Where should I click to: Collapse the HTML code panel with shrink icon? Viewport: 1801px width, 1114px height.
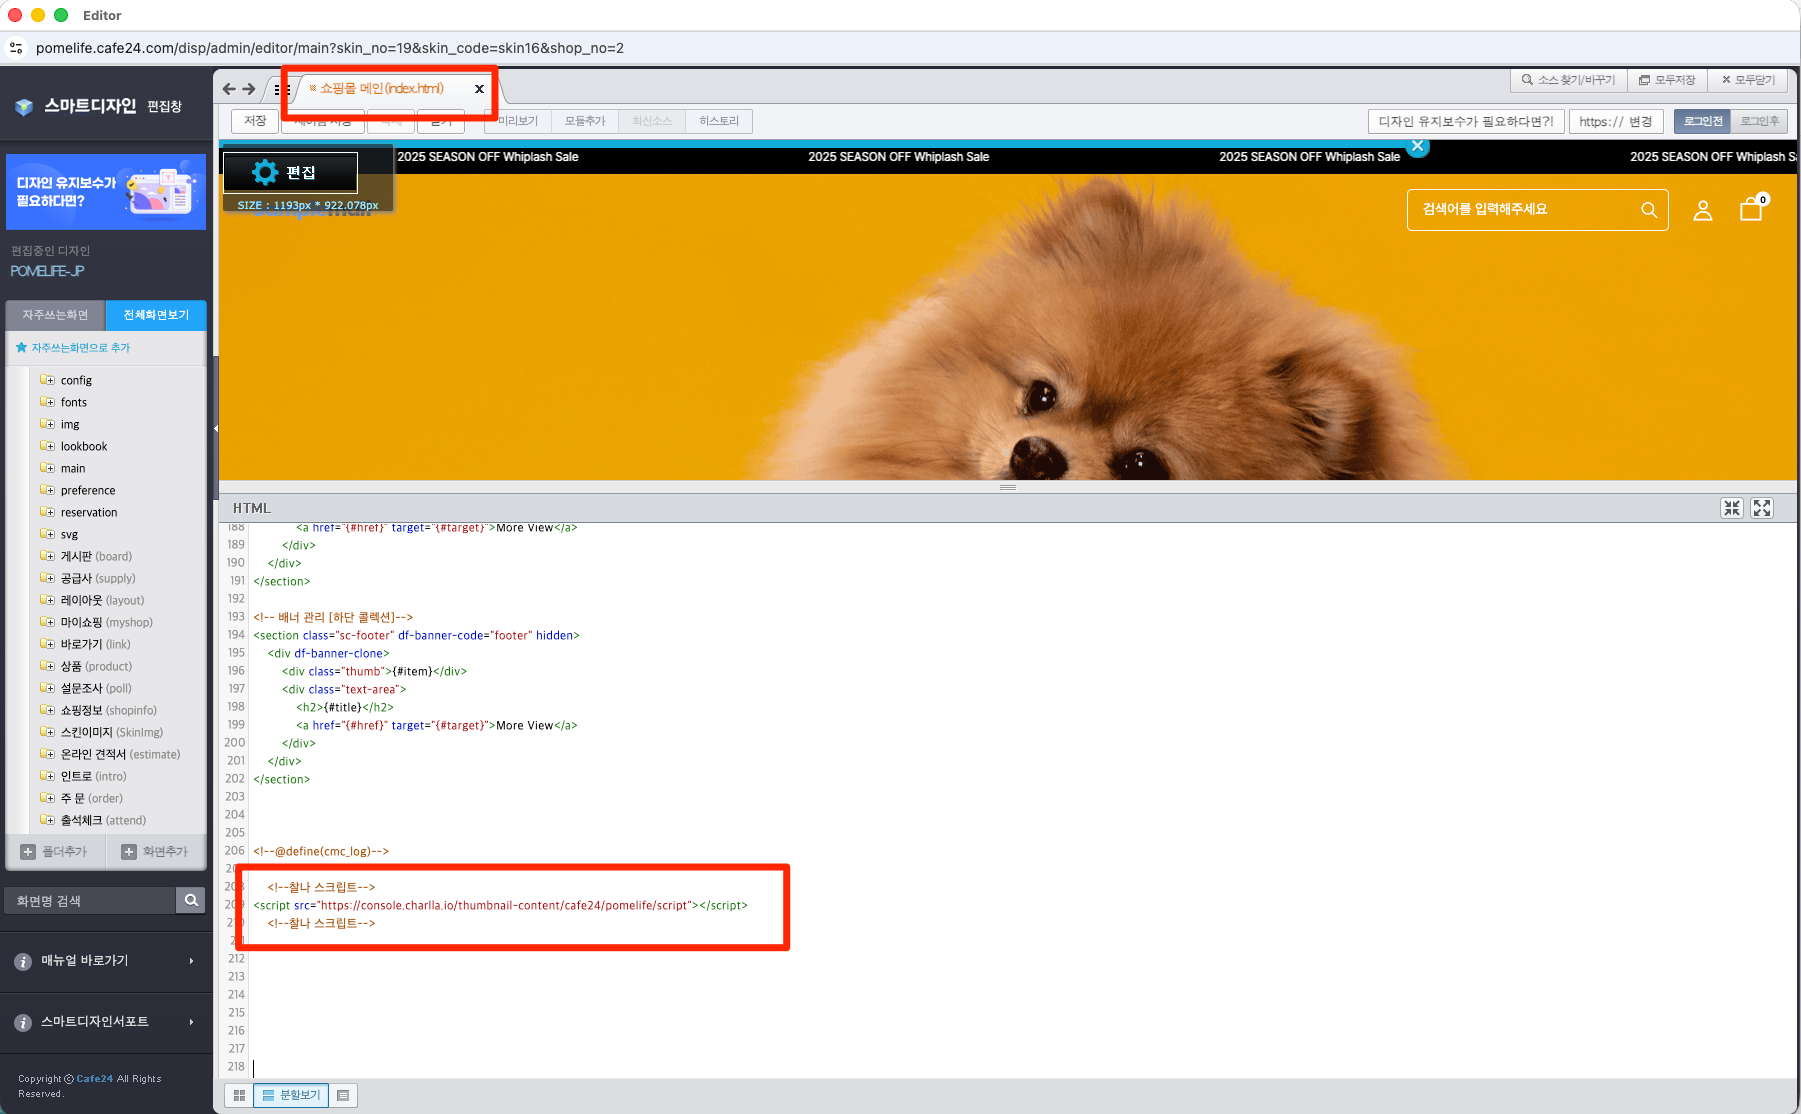pyautogui.click(x=1732, y=508)
